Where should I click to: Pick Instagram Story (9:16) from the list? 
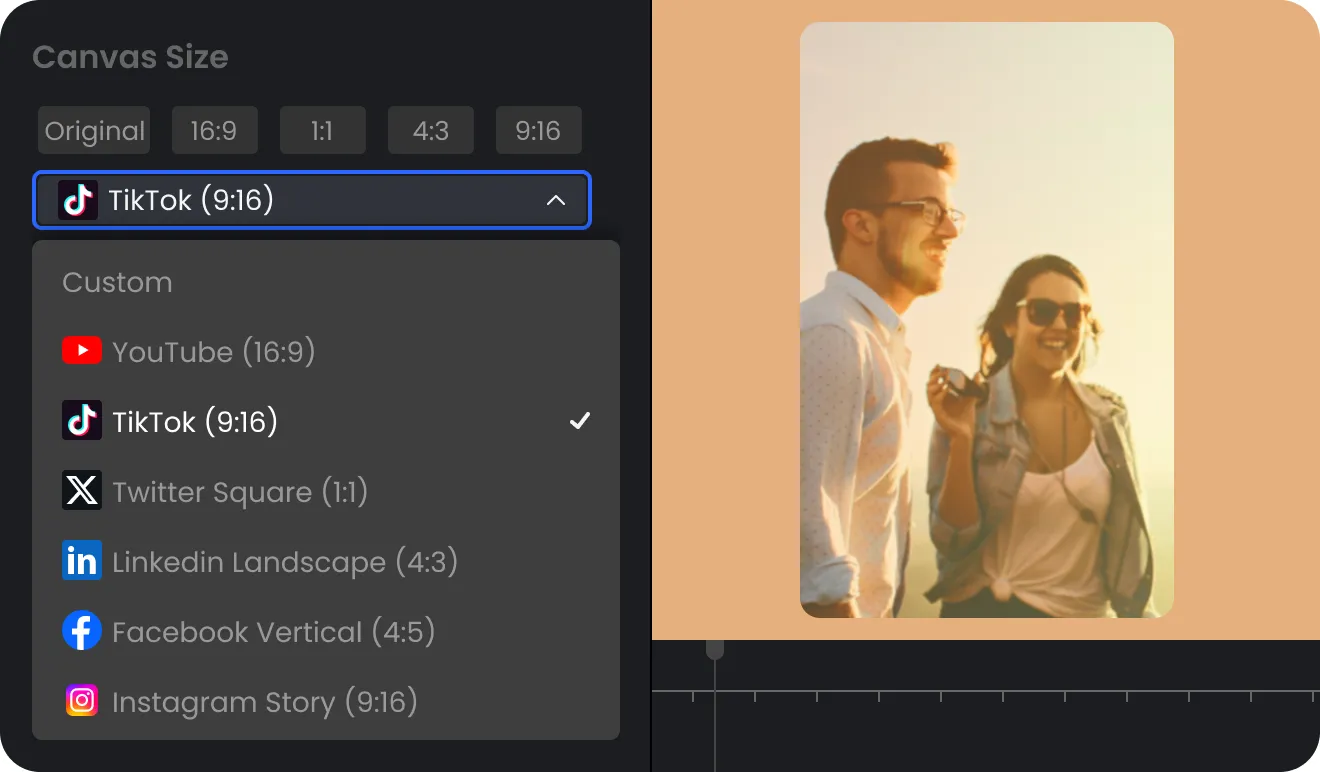pyautogui.click(x=264, y=702)
